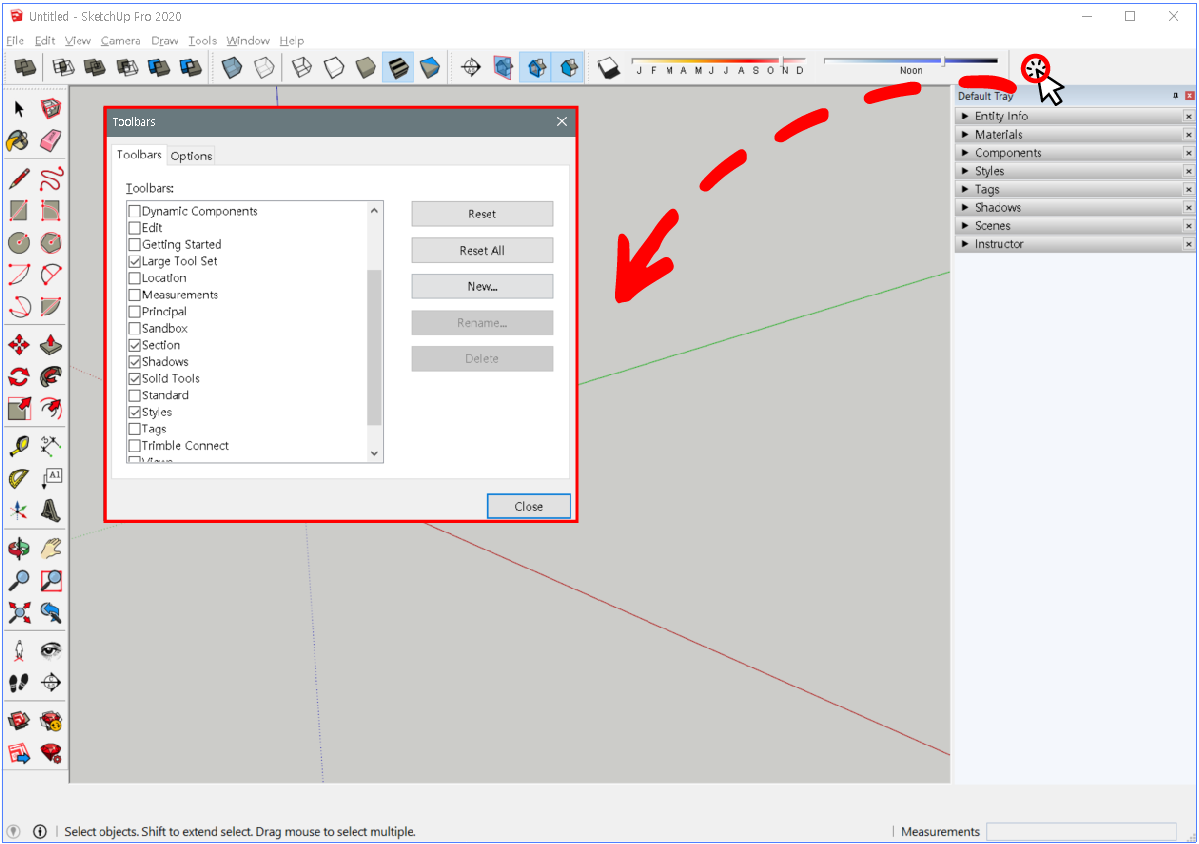1199x844 pixels.
Task: Select the Polygon tool
Action: pyautogui.click(x=50, y=243)
